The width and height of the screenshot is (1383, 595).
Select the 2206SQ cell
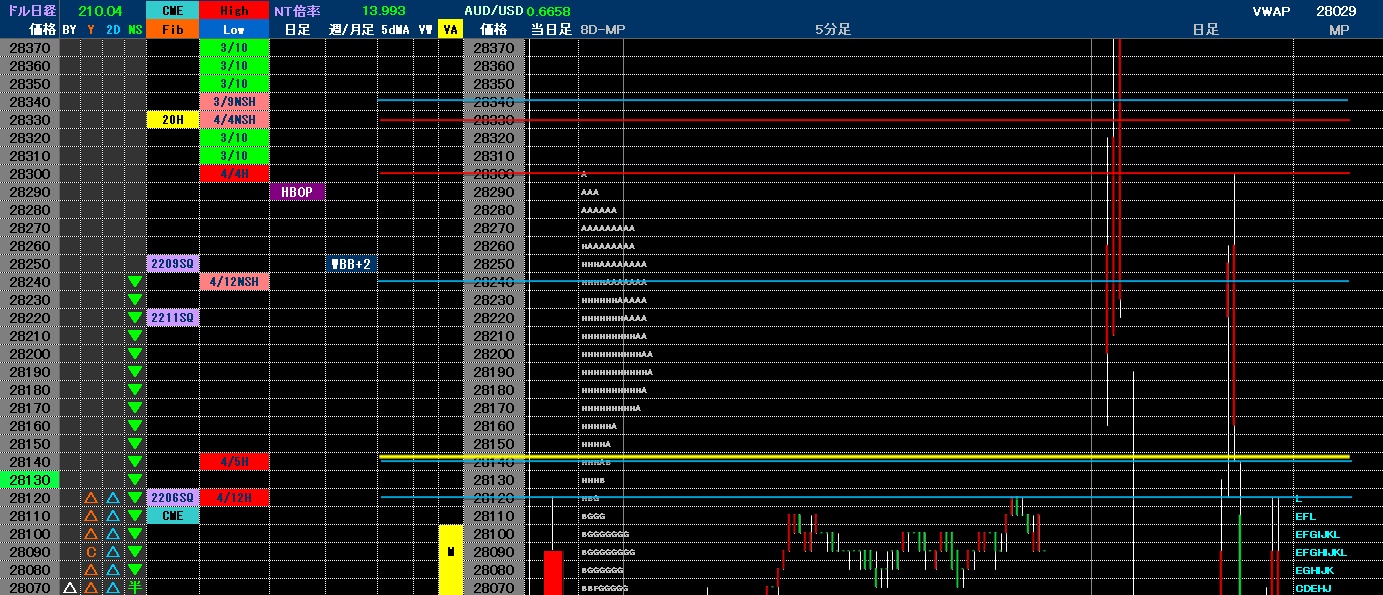(x=172, y=498)
